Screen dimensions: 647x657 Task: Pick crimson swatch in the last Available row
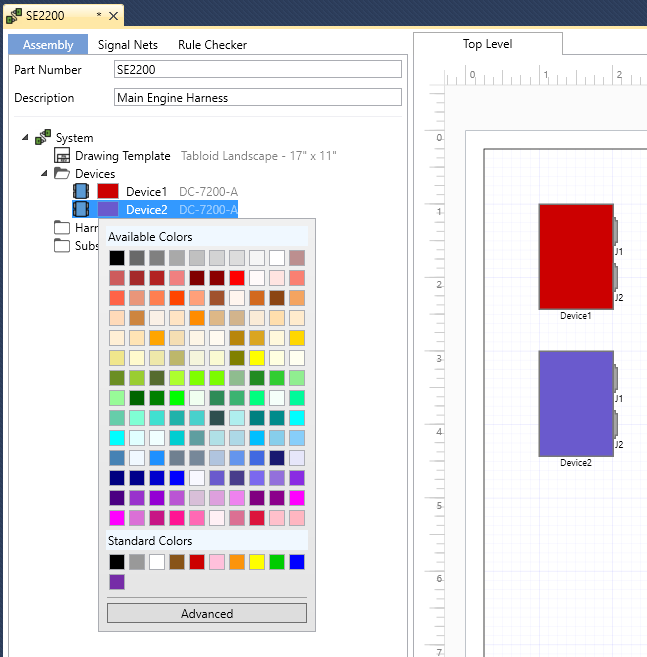(257, 518)
